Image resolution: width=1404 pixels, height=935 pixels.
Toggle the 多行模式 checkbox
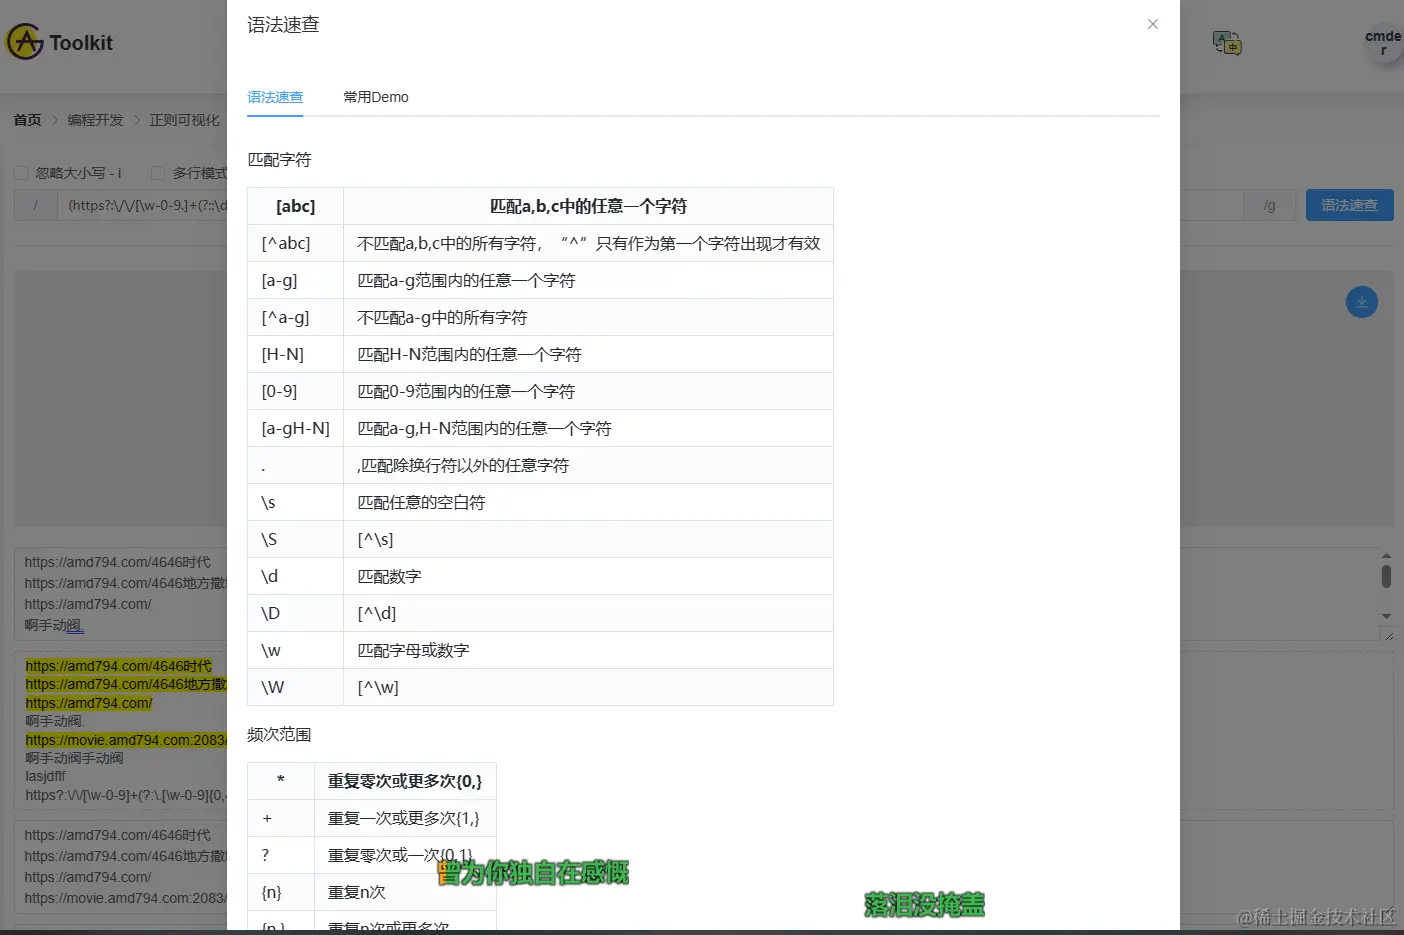(x=157, y=173)
